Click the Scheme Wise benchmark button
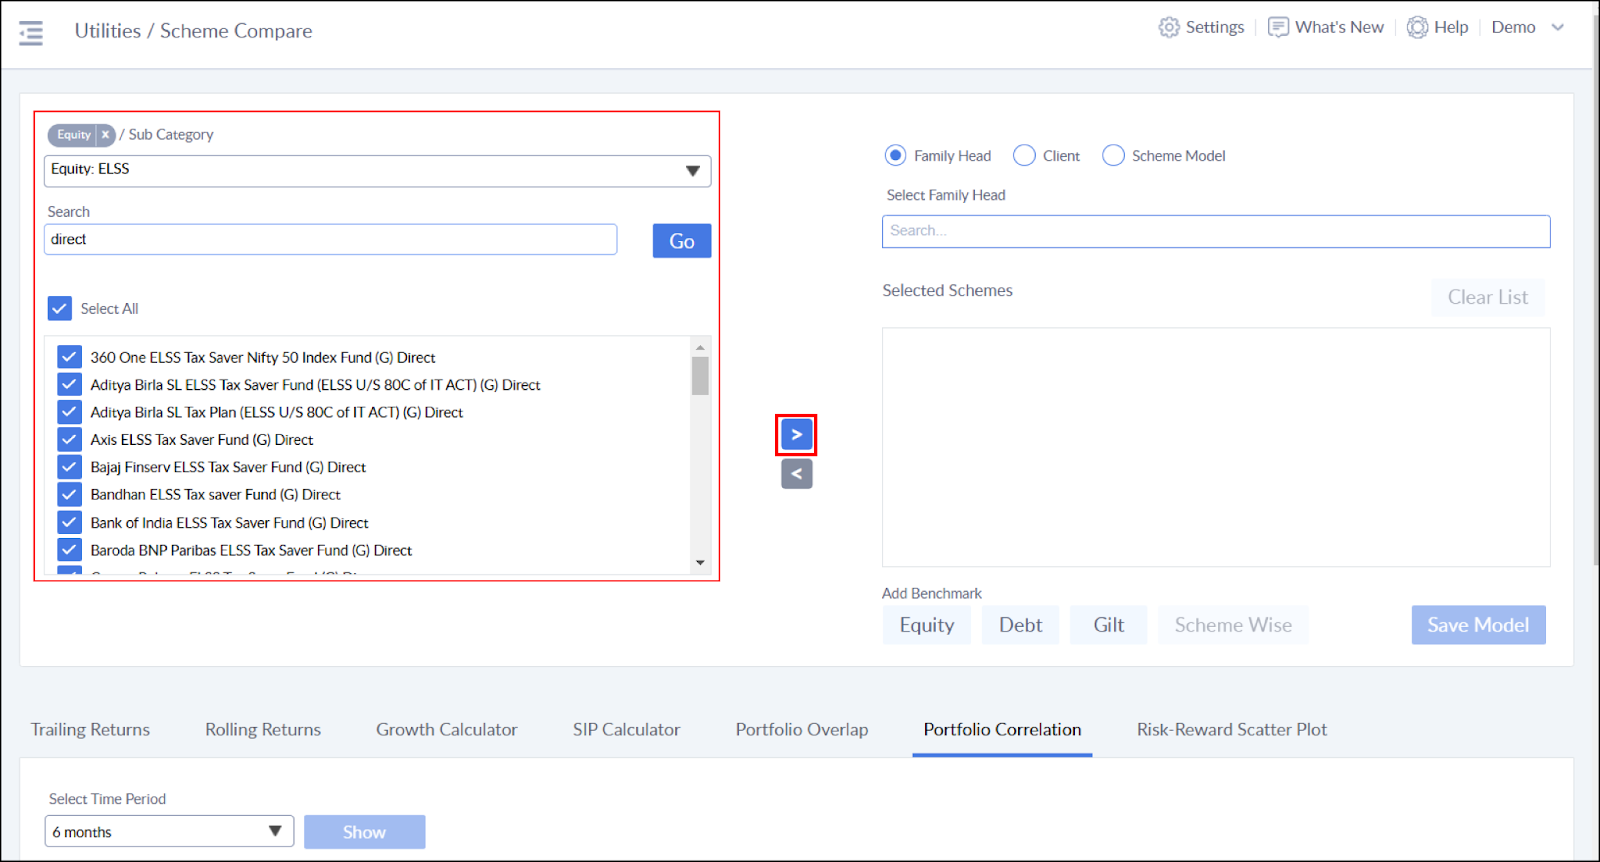Image resolution: width=1600 pixels, height=862 pixels. point(1233,625)
